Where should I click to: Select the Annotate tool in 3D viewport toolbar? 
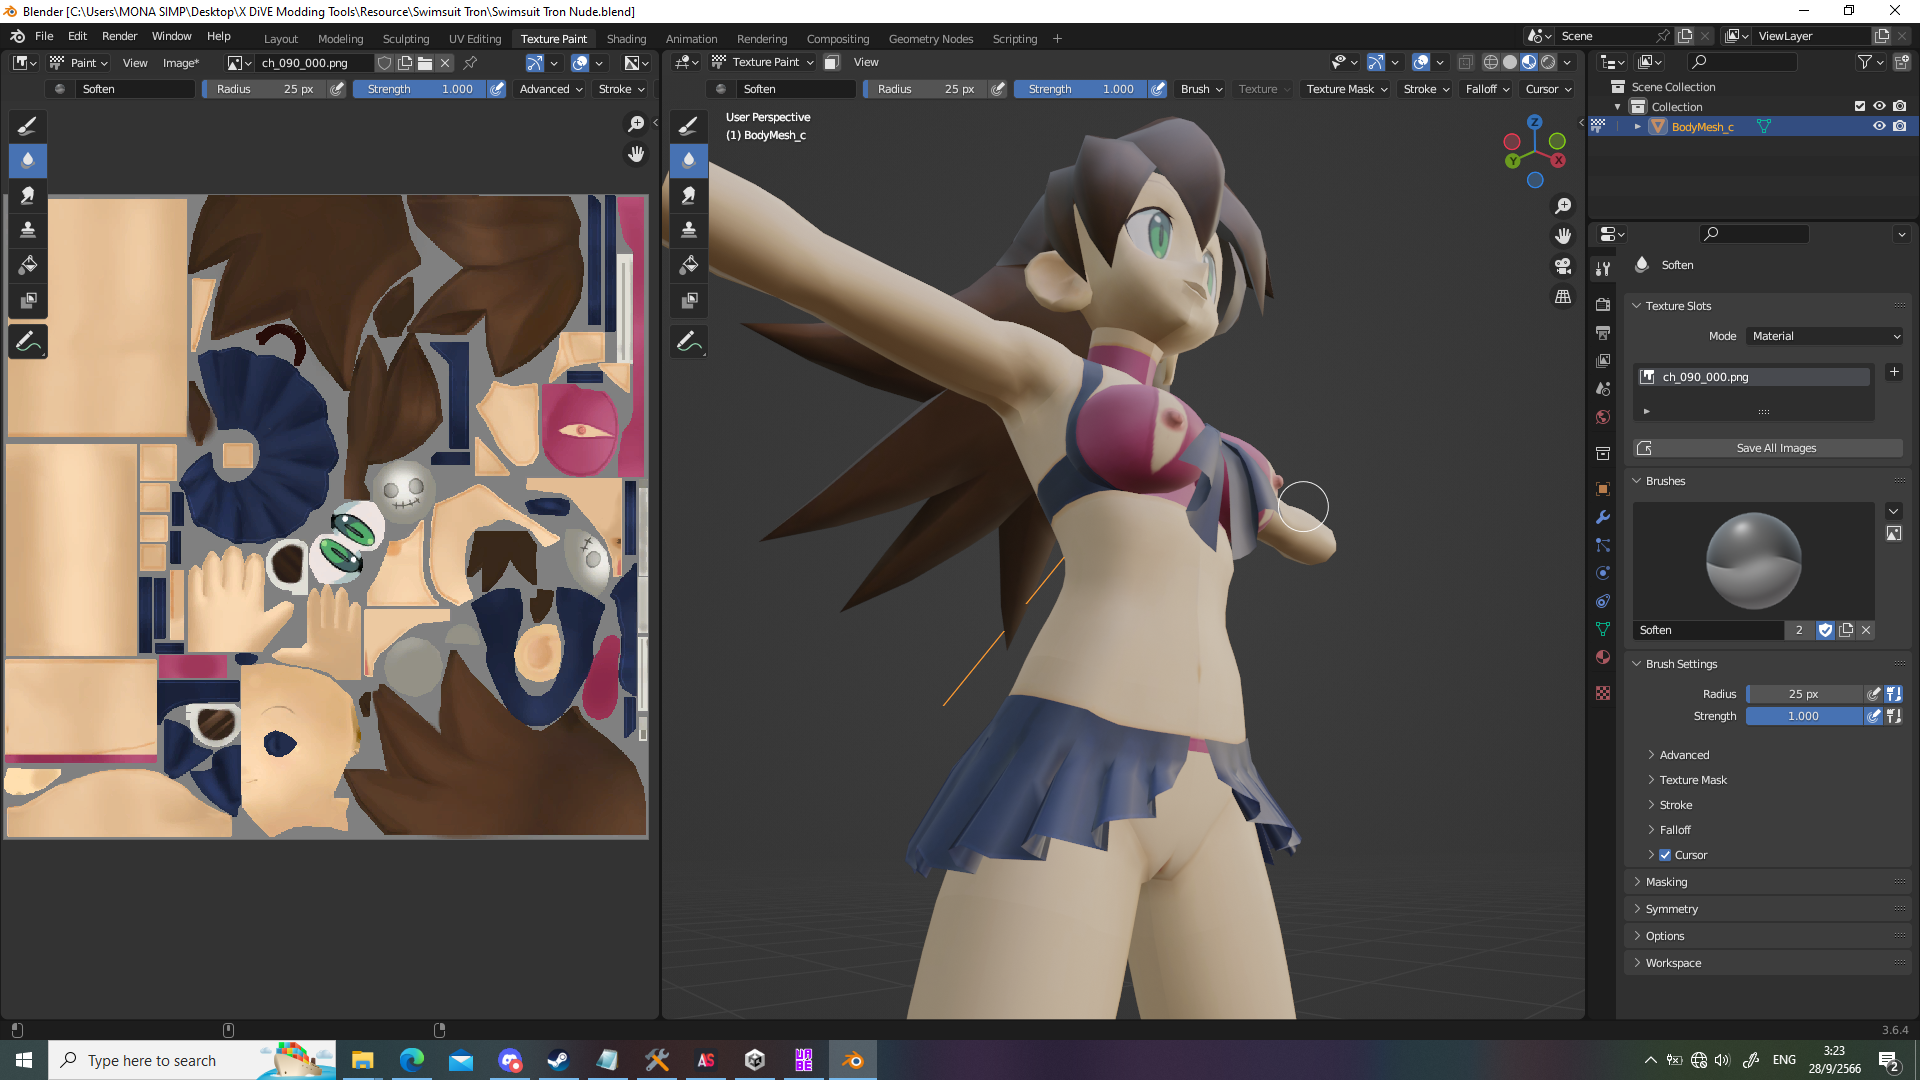tap(689, 342)
